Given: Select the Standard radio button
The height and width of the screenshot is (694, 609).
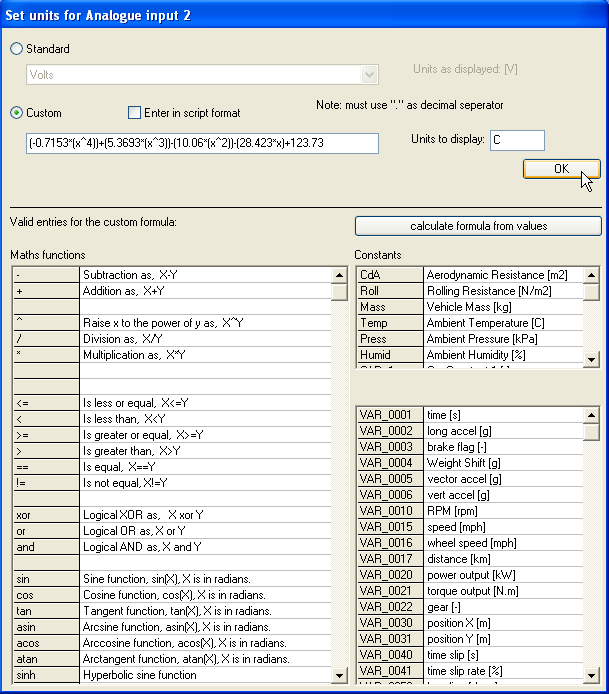Looking at the screenshot, I should pyautogui.click(x=17, y=49).
